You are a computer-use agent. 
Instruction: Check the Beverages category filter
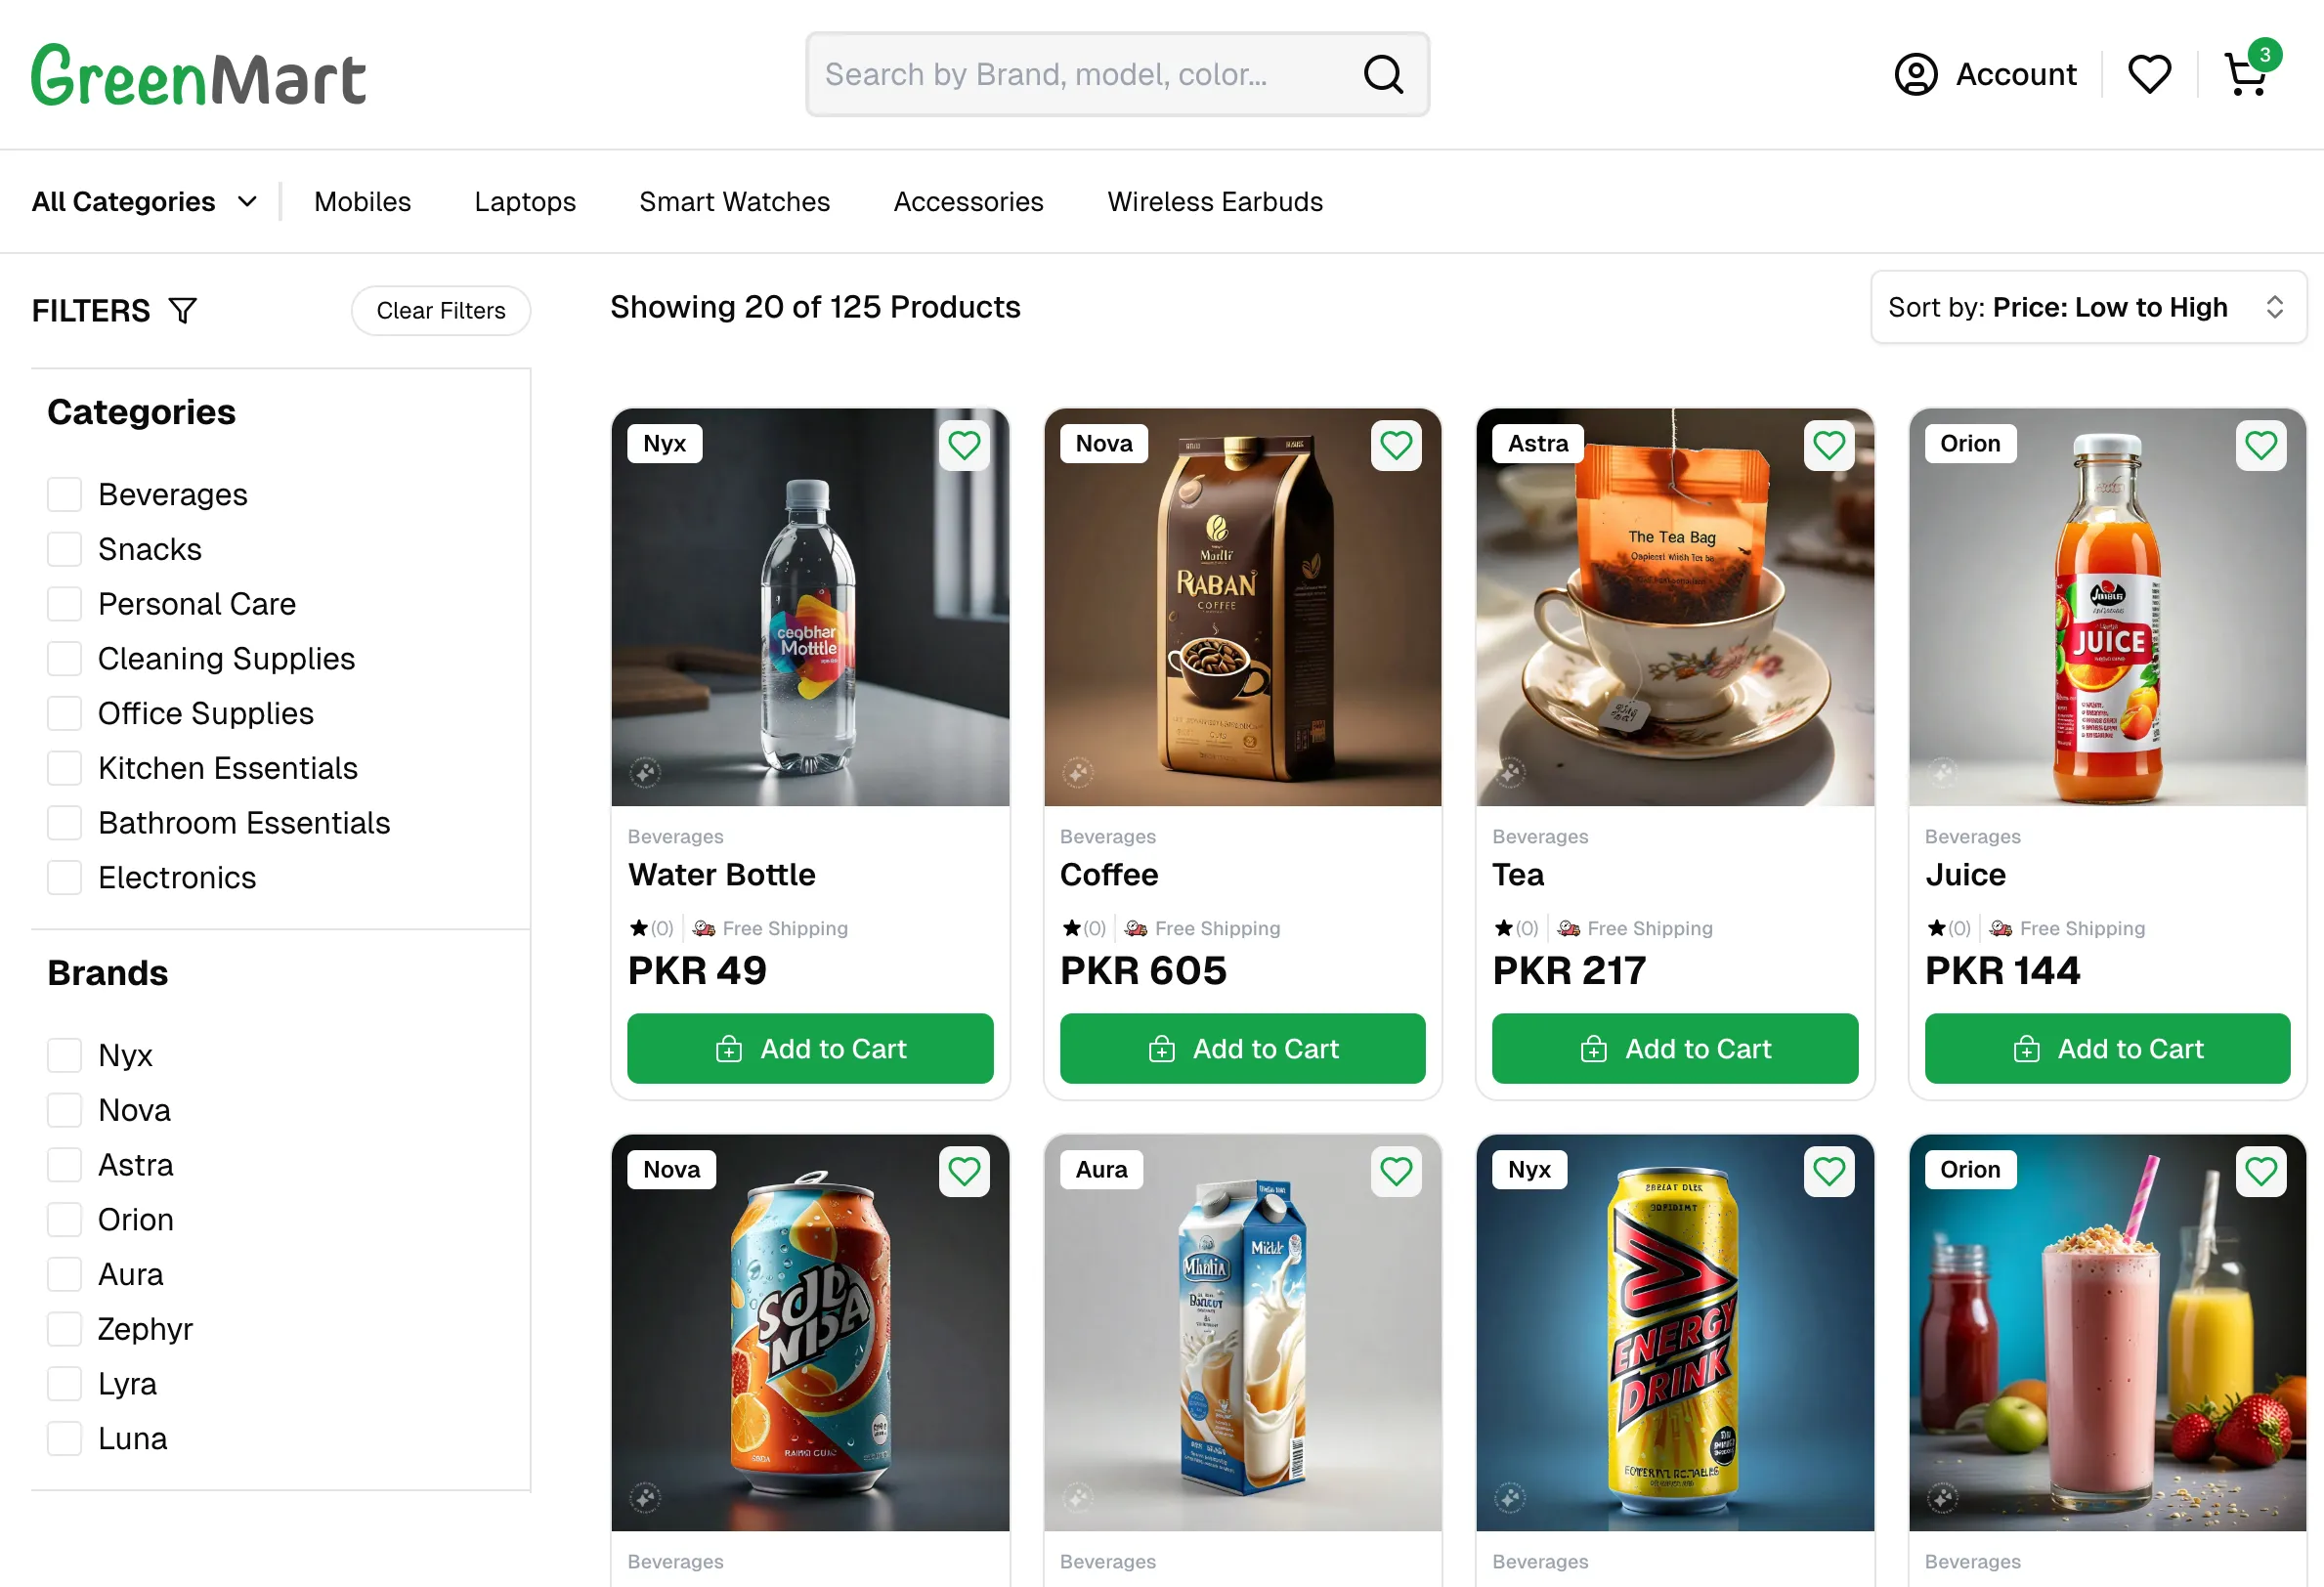pyautogui.click(x=65, y=494)
